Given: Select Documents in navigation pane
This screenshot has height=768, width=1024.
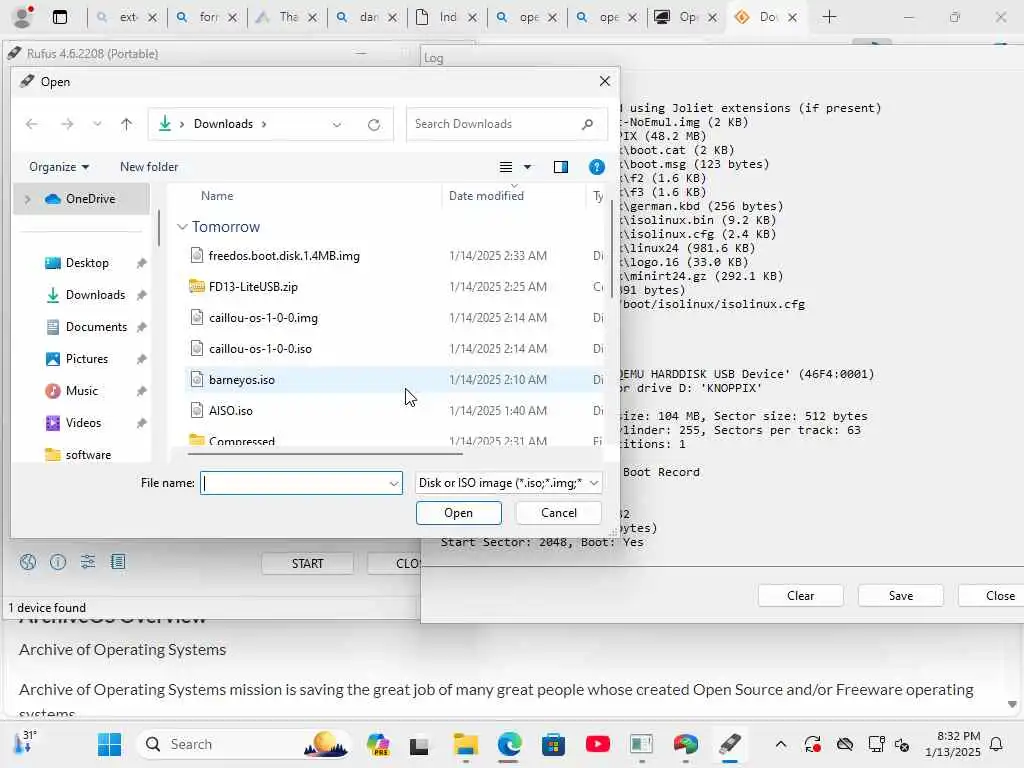Looking at the screenshot, I should coord(96,327).
